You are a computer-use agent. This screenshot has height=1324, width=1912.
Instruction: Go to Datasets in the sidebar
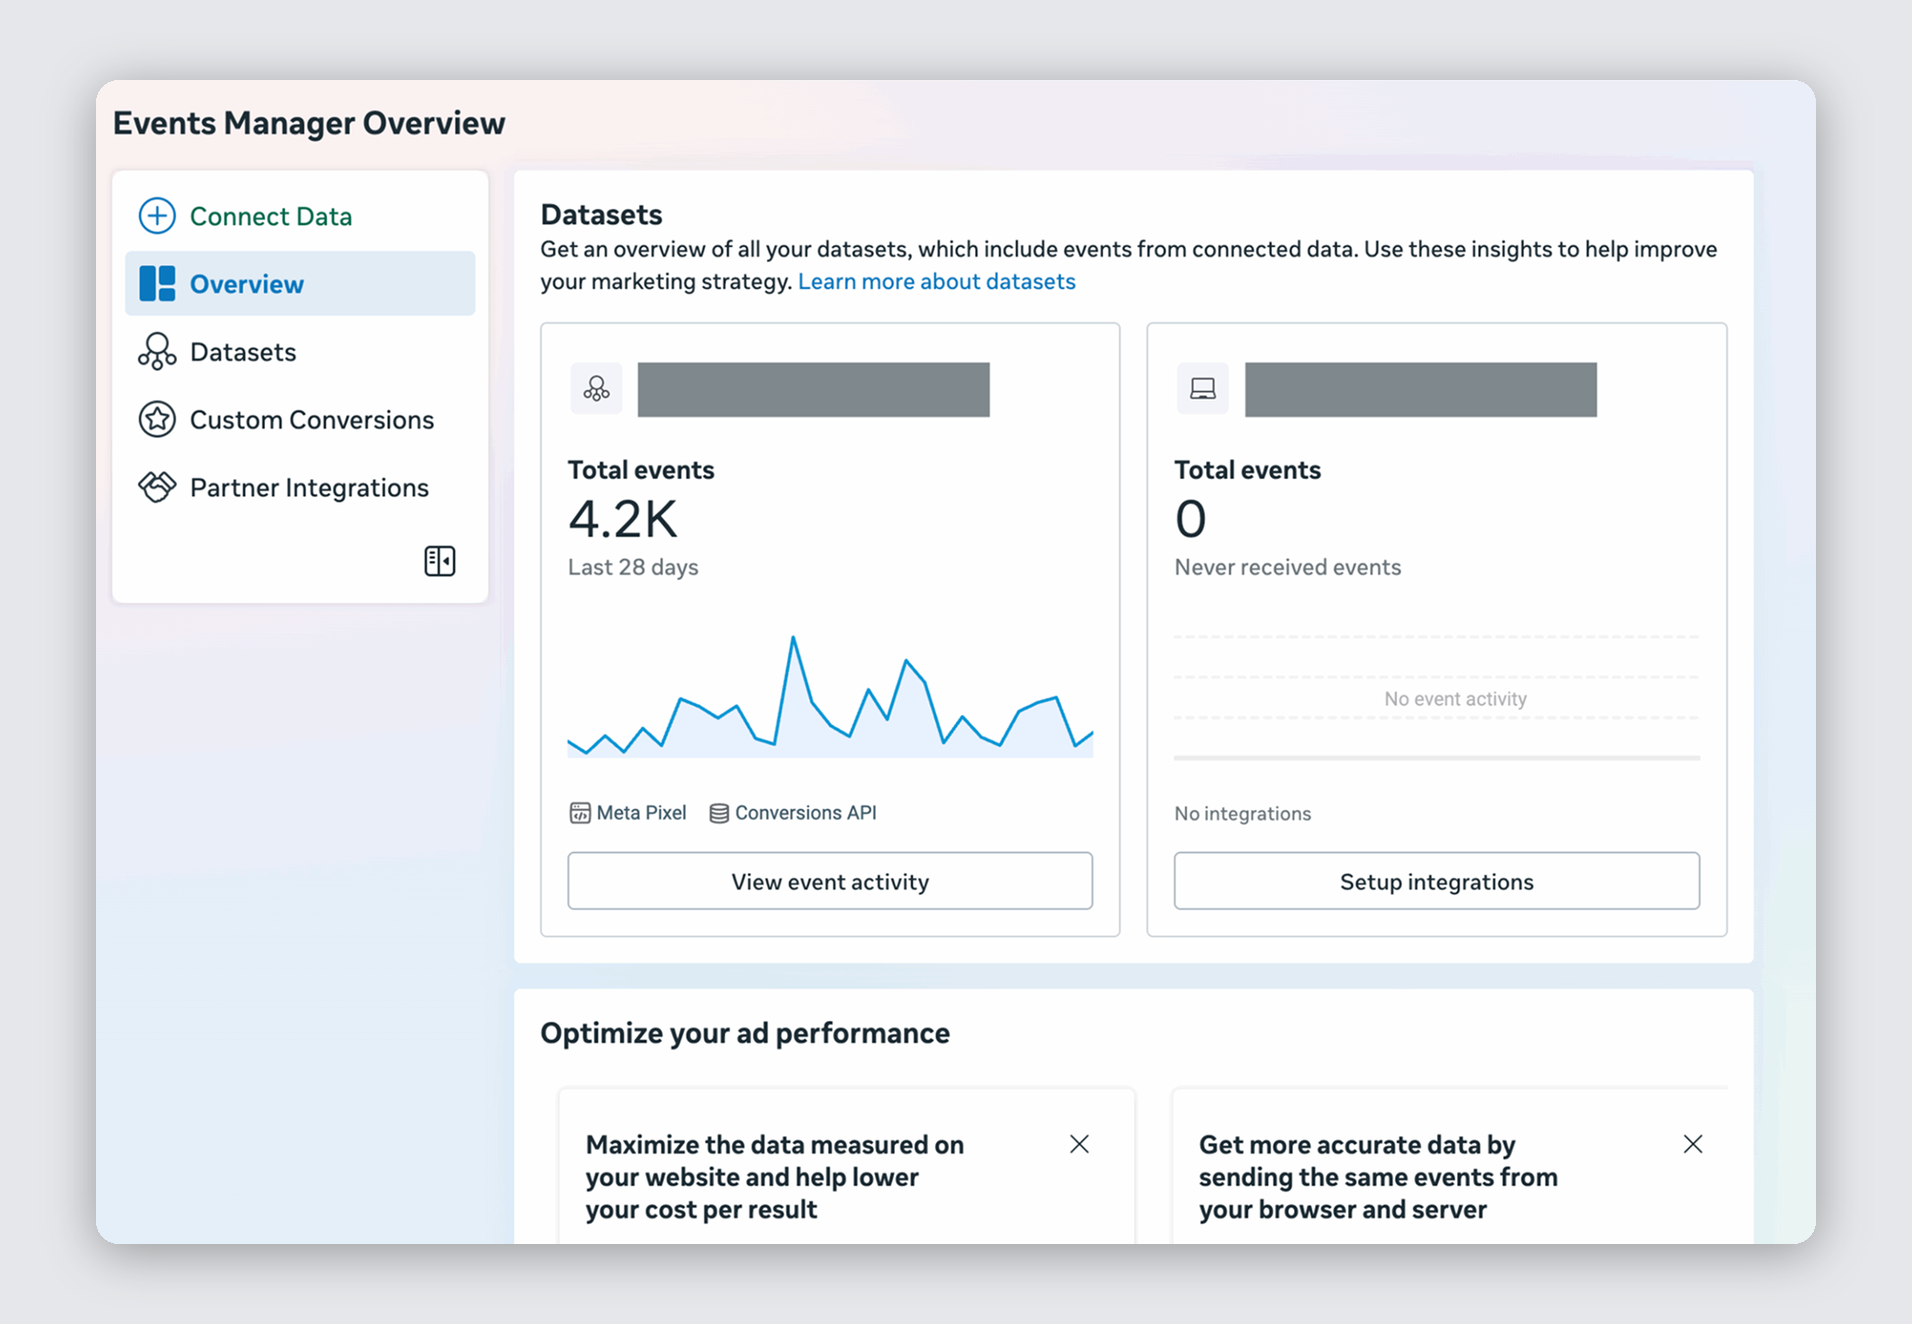click(300, 352)
